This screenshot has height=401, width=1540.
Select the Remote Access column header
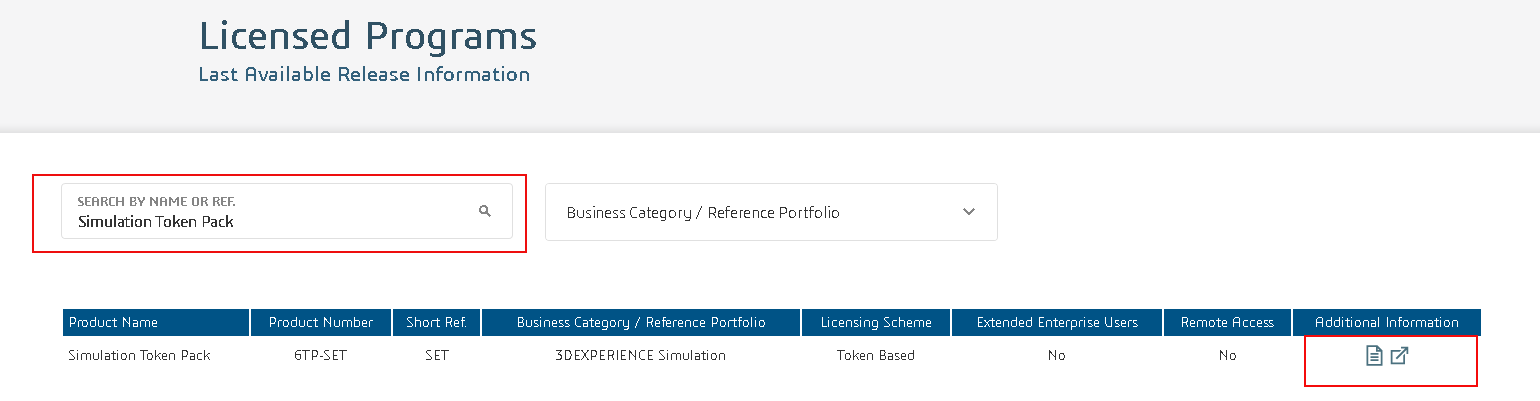tap(1227, 322)
